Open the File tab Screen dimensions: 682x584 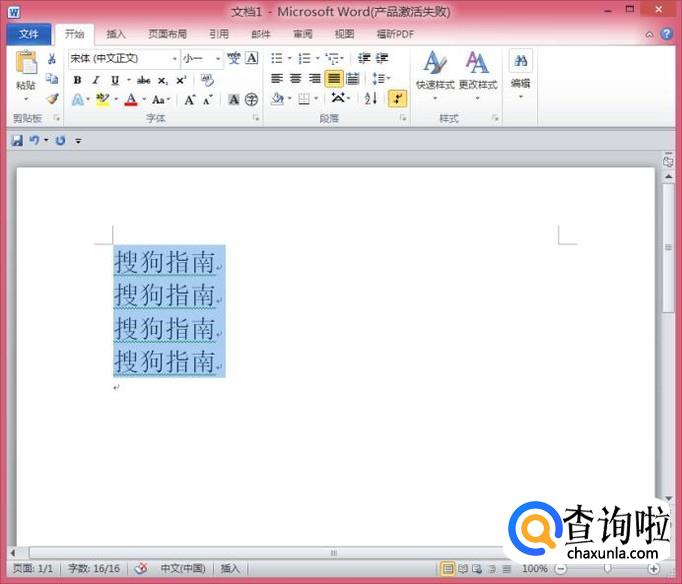coord(29,34)
